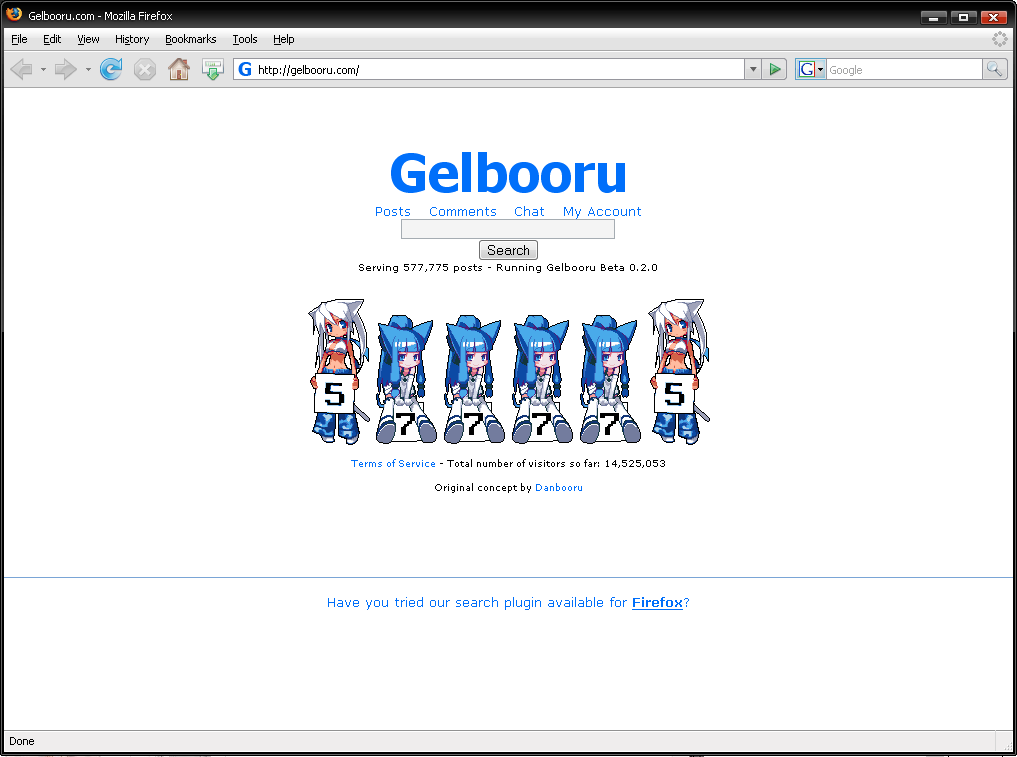Expand the back history dropdown arrow
1017x757 pixels.
point(43,69)
